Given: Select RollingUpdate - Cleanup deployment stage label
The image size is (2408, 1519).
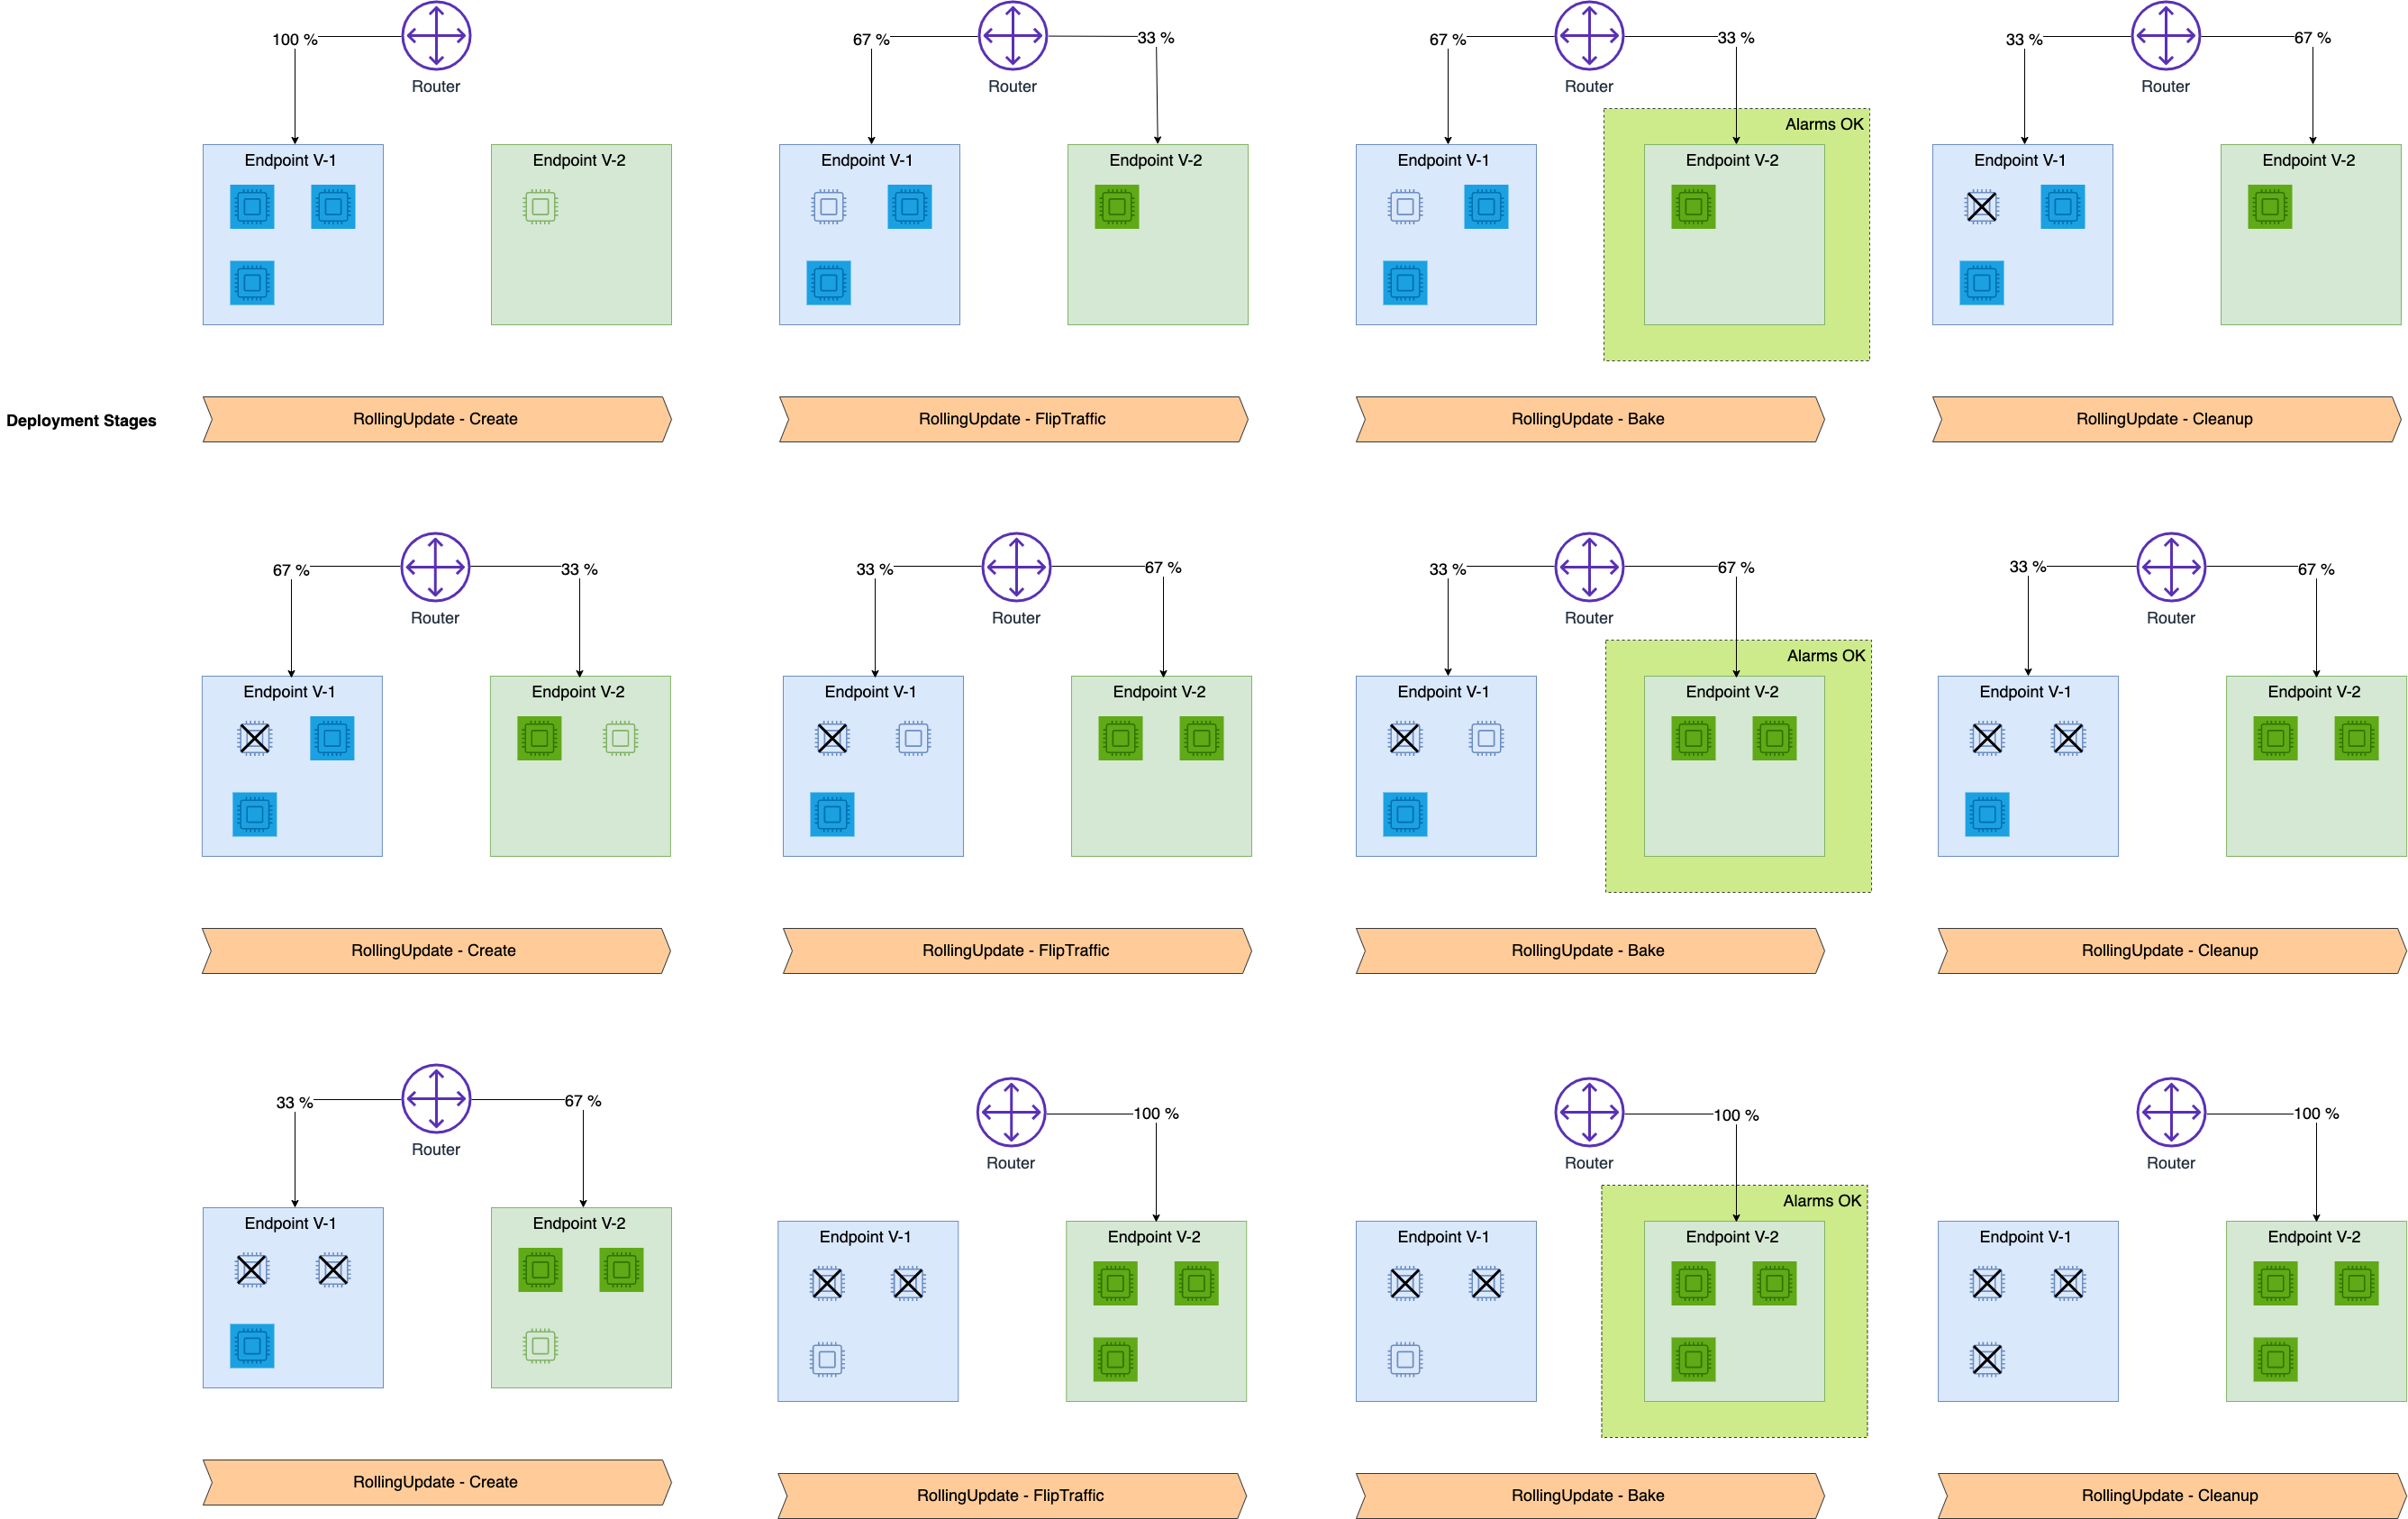Looking at the screenshot, I should coord(2124,422).
